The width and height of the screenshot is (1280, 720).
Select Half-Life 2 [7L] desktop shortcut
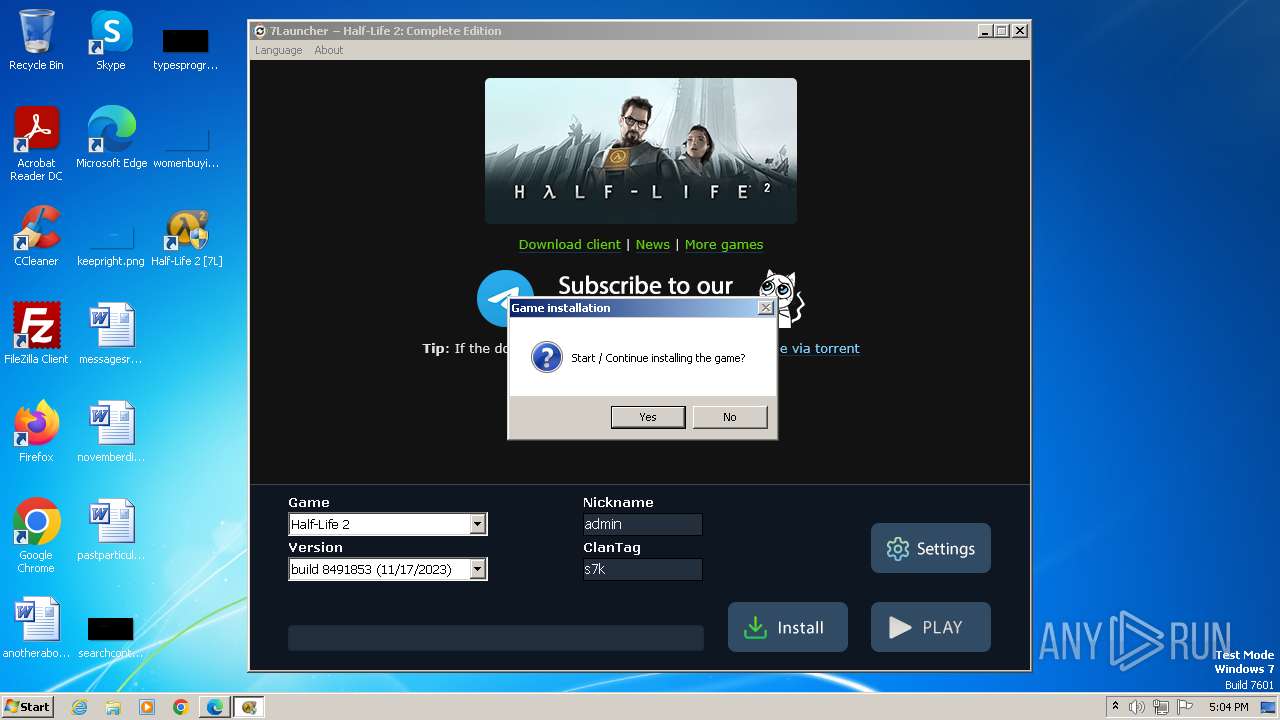tap(186, 237)
